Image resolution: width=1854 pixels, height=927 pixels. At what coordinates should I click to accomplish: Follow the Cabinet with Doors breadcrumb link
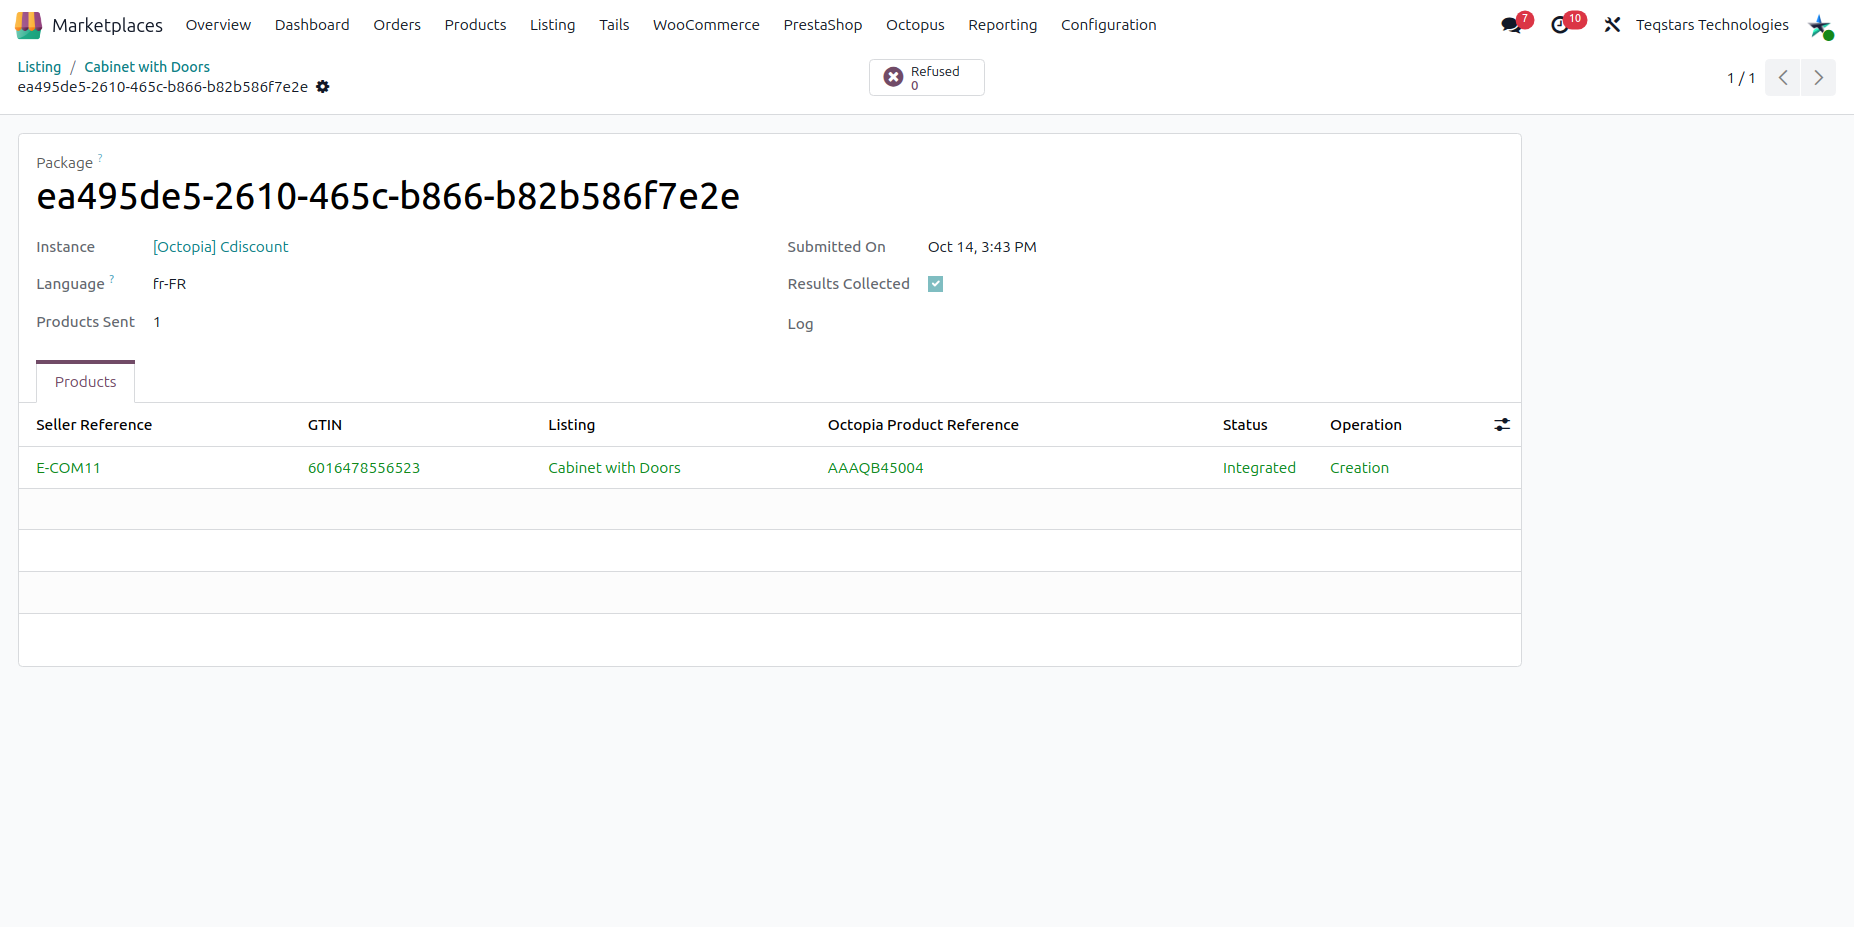147,67
